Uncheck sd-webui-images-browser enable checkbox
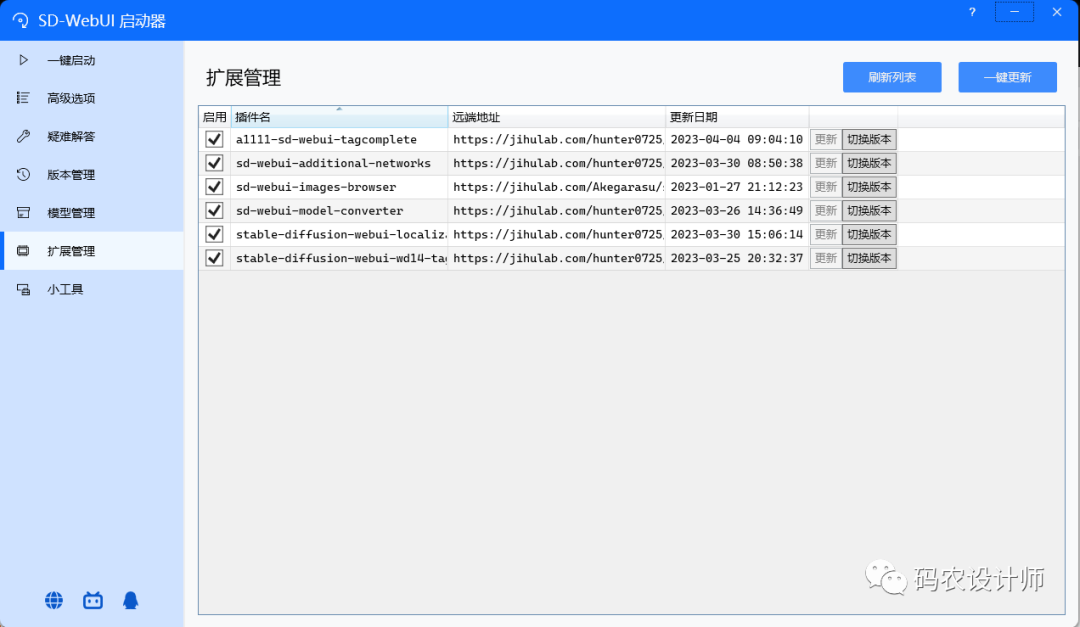1080x627 pixels. click(214, 187)
